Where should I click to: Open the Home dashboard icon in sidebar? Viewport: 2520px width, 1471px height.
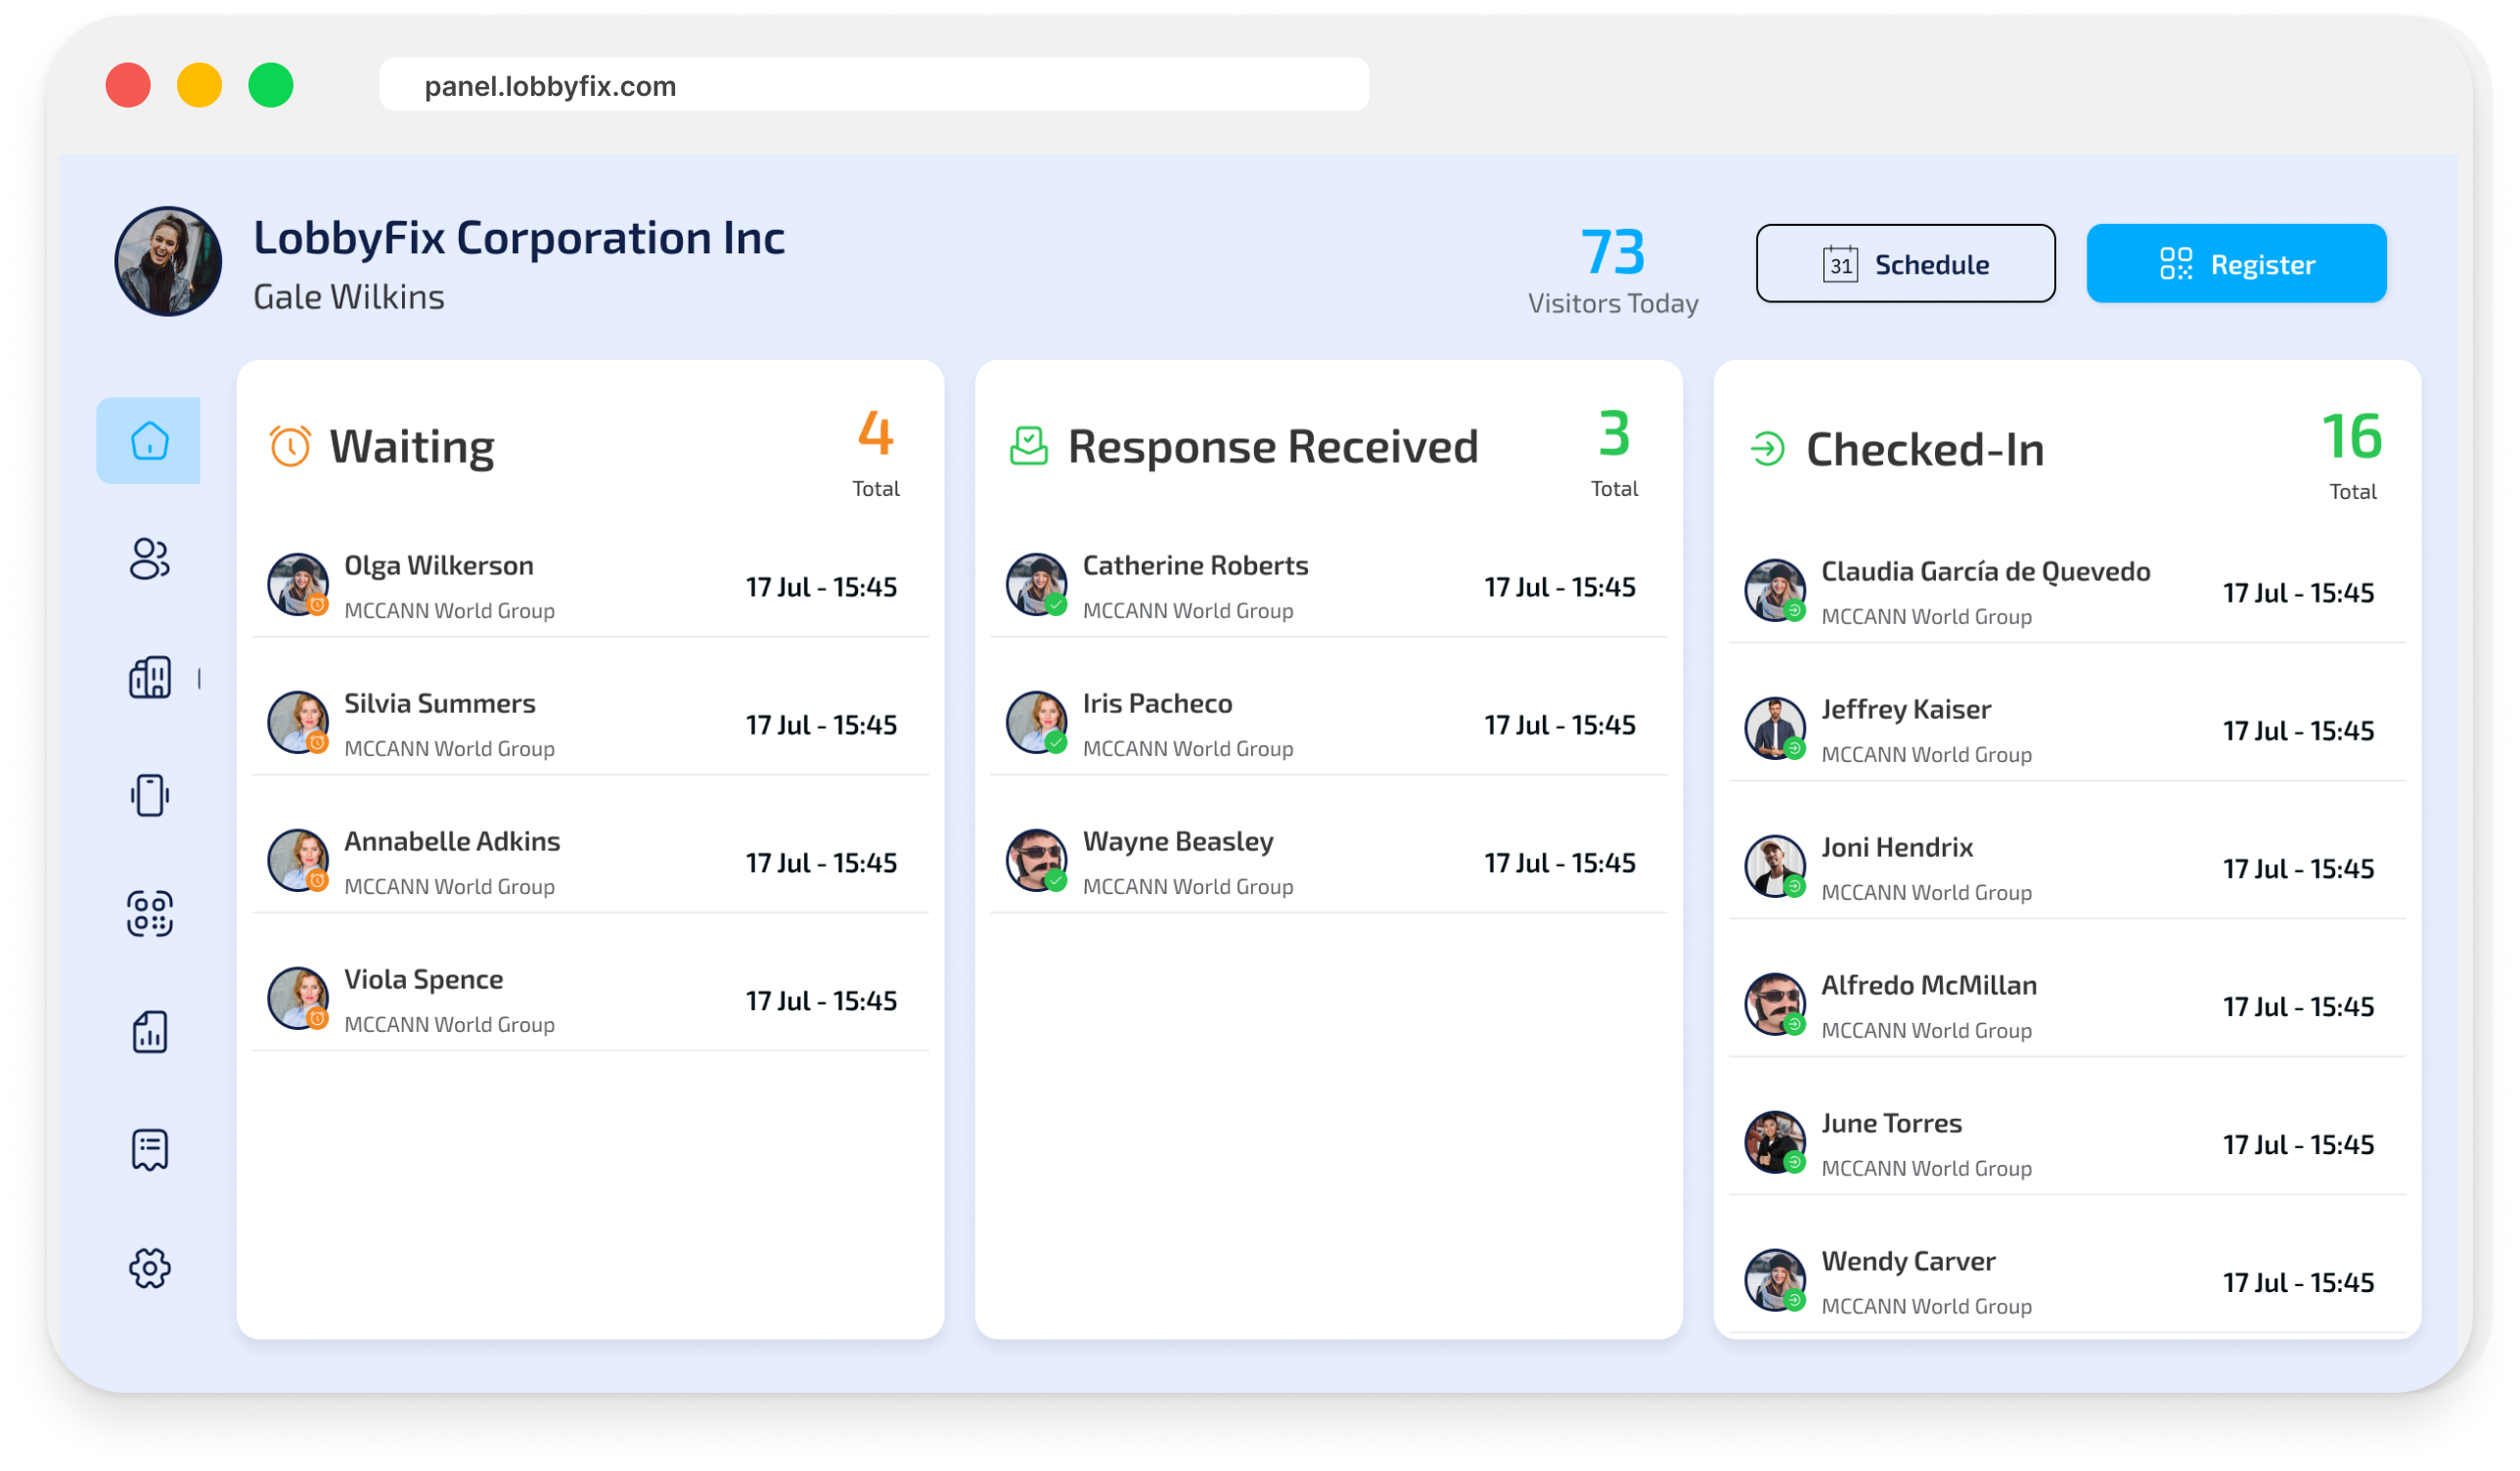coord(149,440)
